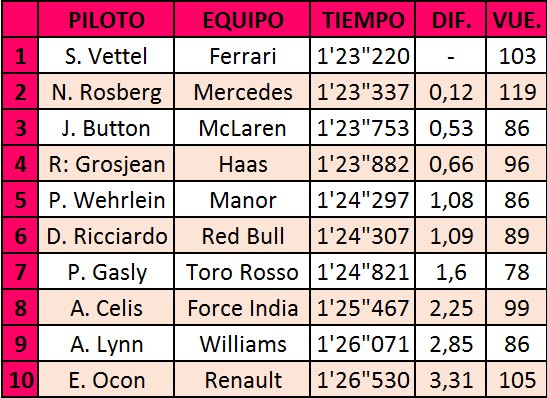Select position number 10 cell
This screenshot has height=398, width=547.
click(x=20, y=379)
